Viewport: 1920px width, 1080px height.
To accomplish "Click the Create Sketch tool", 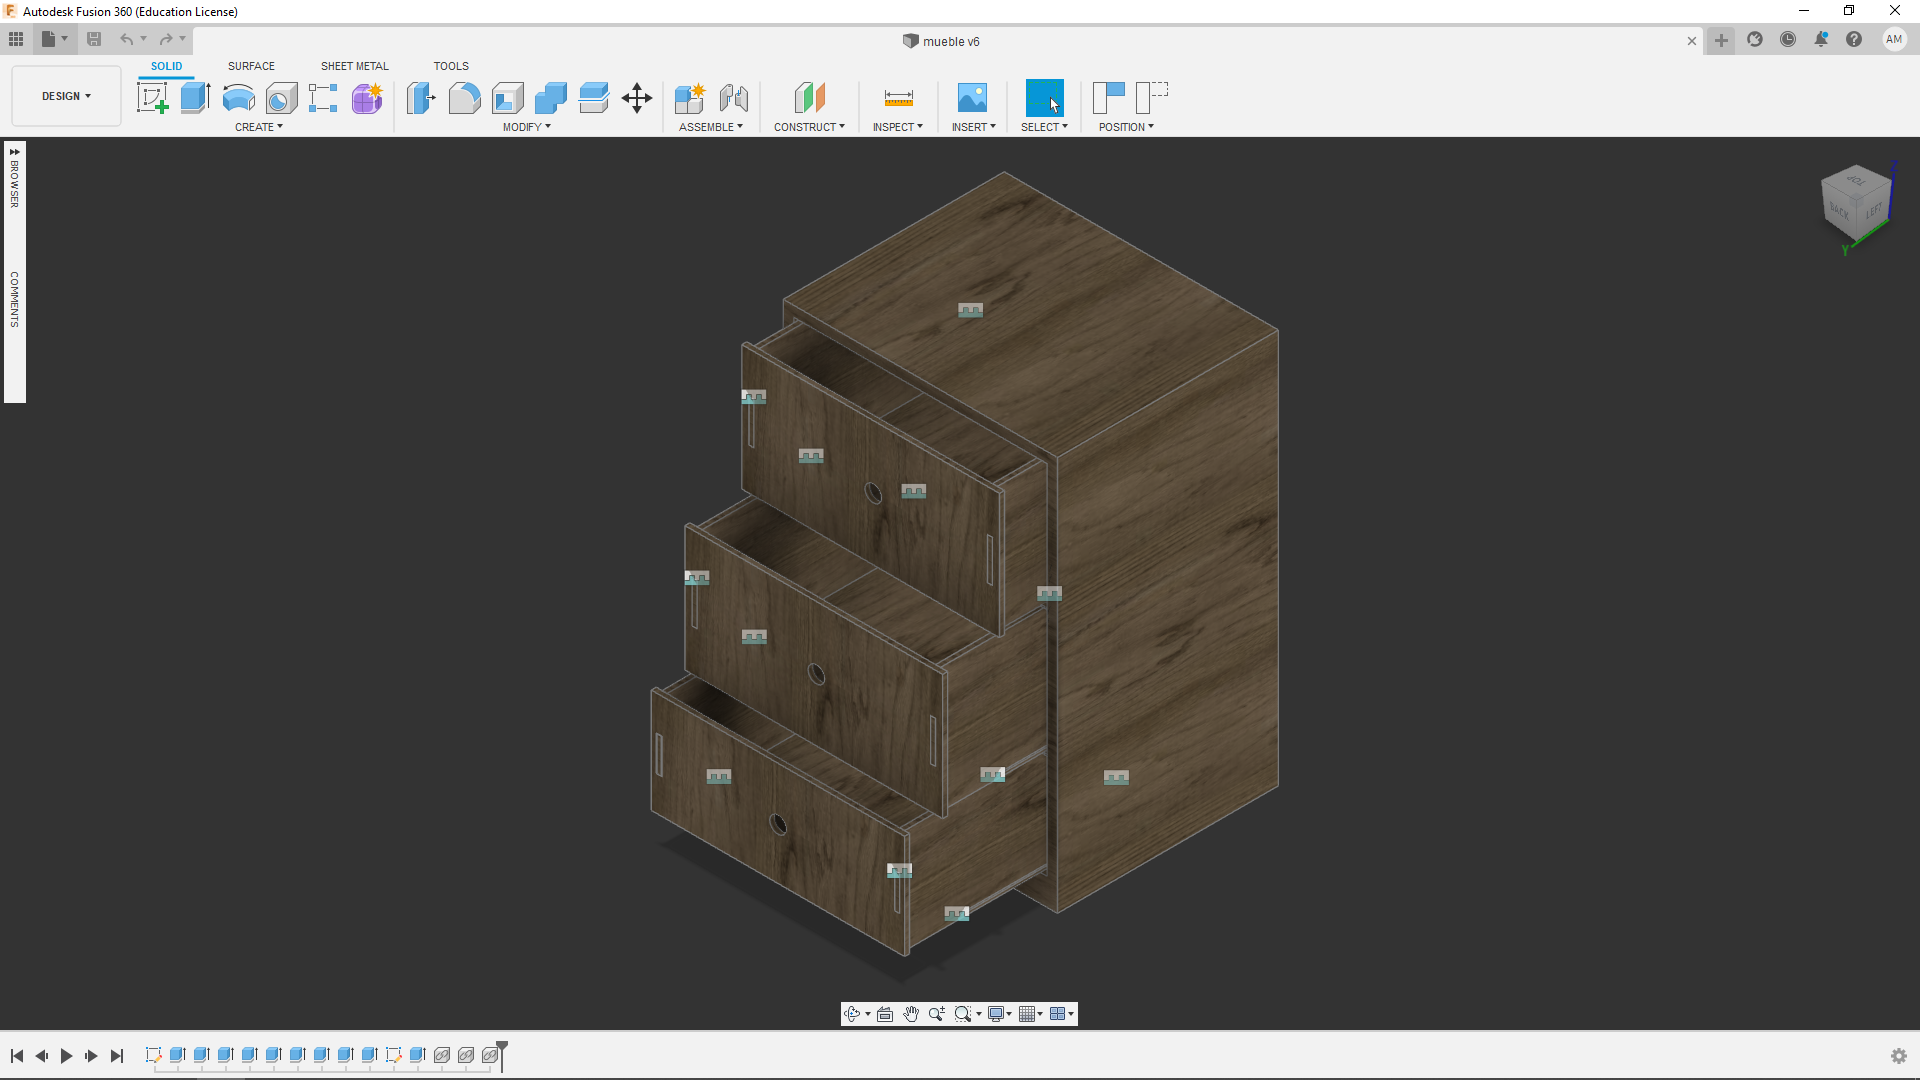I will click(152, 98).
